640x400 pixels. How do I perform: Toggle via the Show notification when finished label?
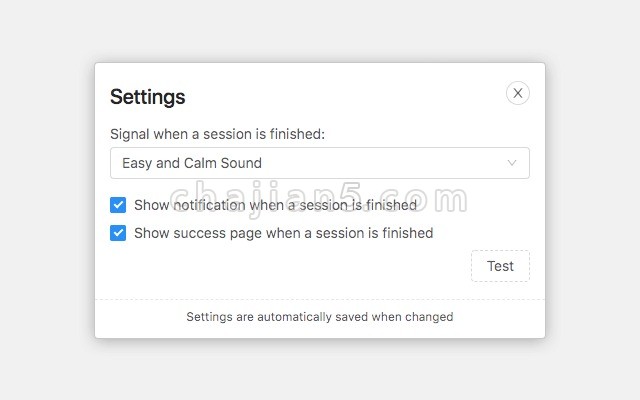pos(276,205)
